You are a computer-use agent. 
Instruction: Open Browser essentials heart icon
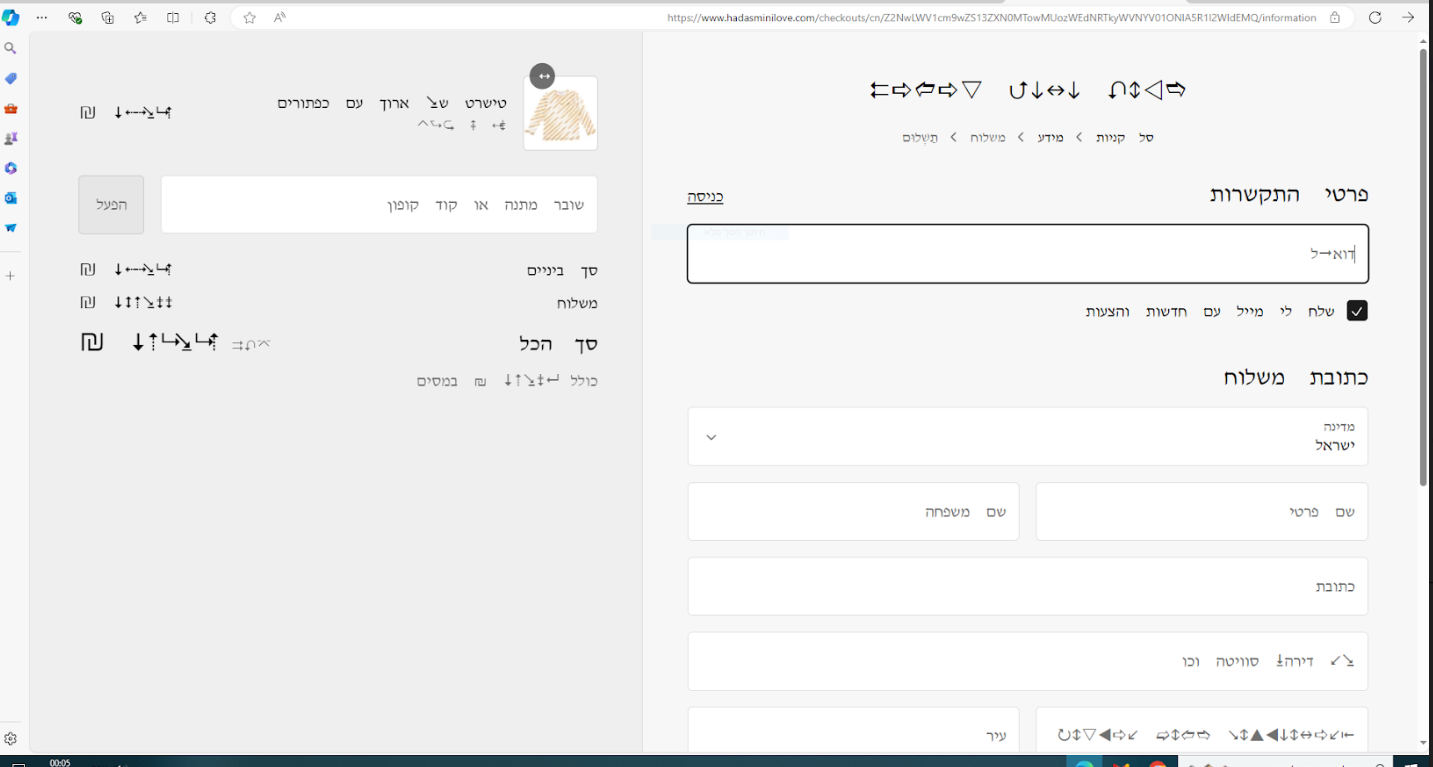pyautogui.click(x=75, y=18)
